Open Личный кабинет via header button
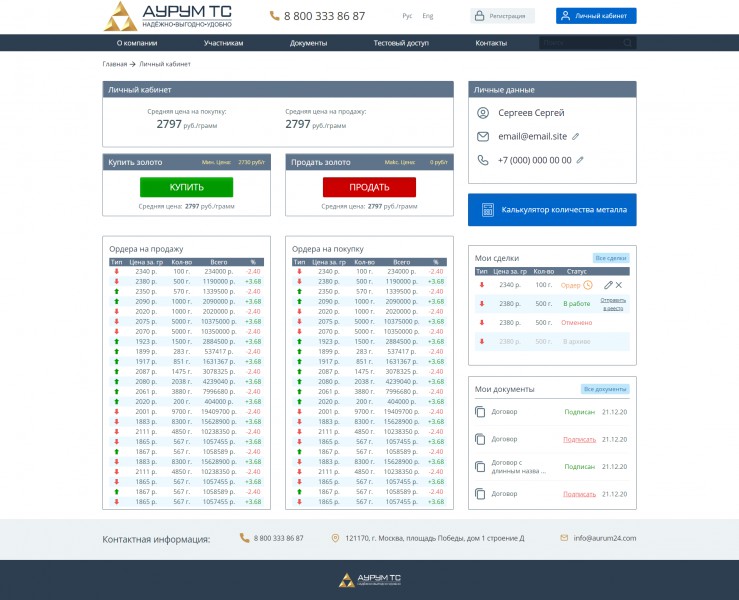Image resolution: width=739 pixels, height=600 pixels. 596,16
